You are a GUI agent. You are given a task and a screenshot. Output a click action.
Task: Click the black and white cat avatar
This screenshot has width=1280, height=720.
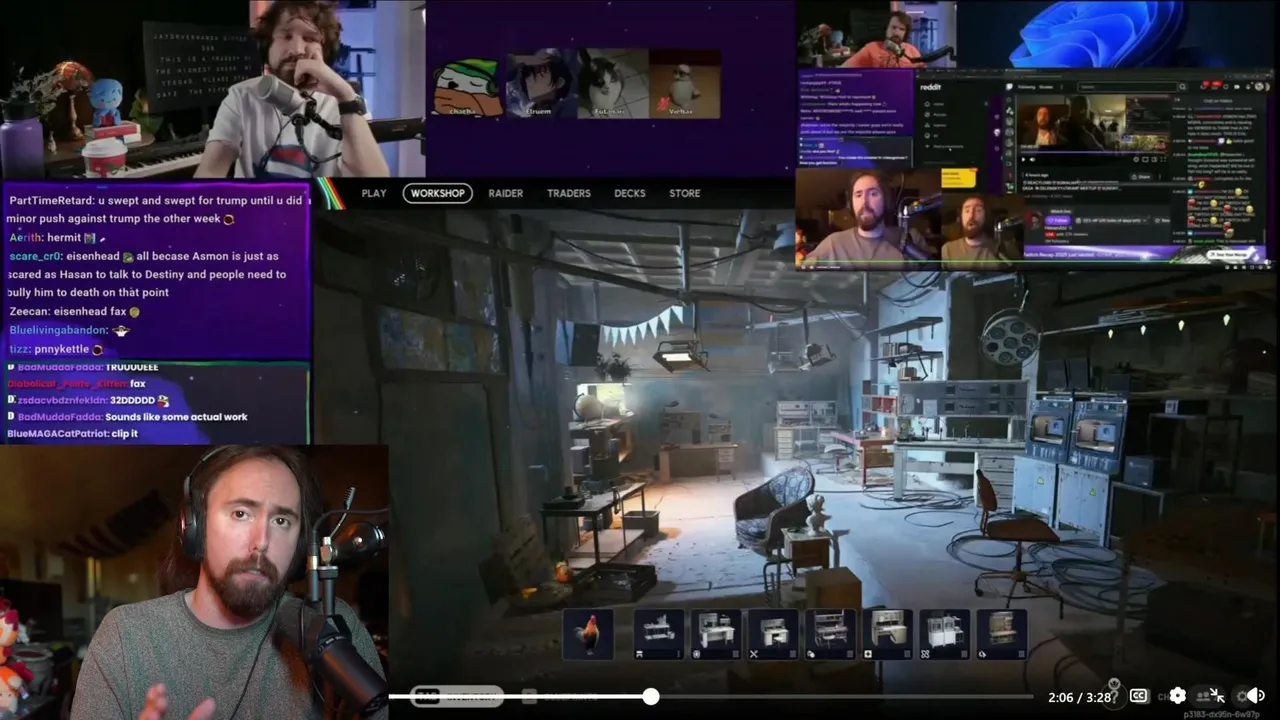coord(612,84)
